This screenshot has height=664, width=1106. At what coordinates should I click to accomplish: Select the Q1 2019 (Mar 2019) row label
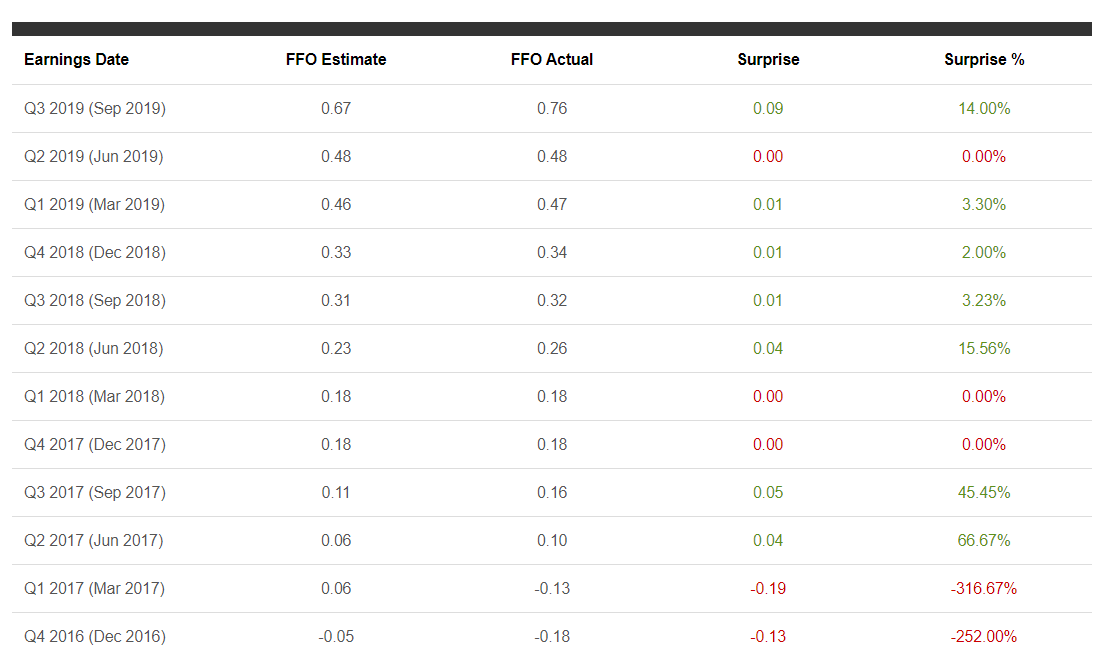(94, 204)
